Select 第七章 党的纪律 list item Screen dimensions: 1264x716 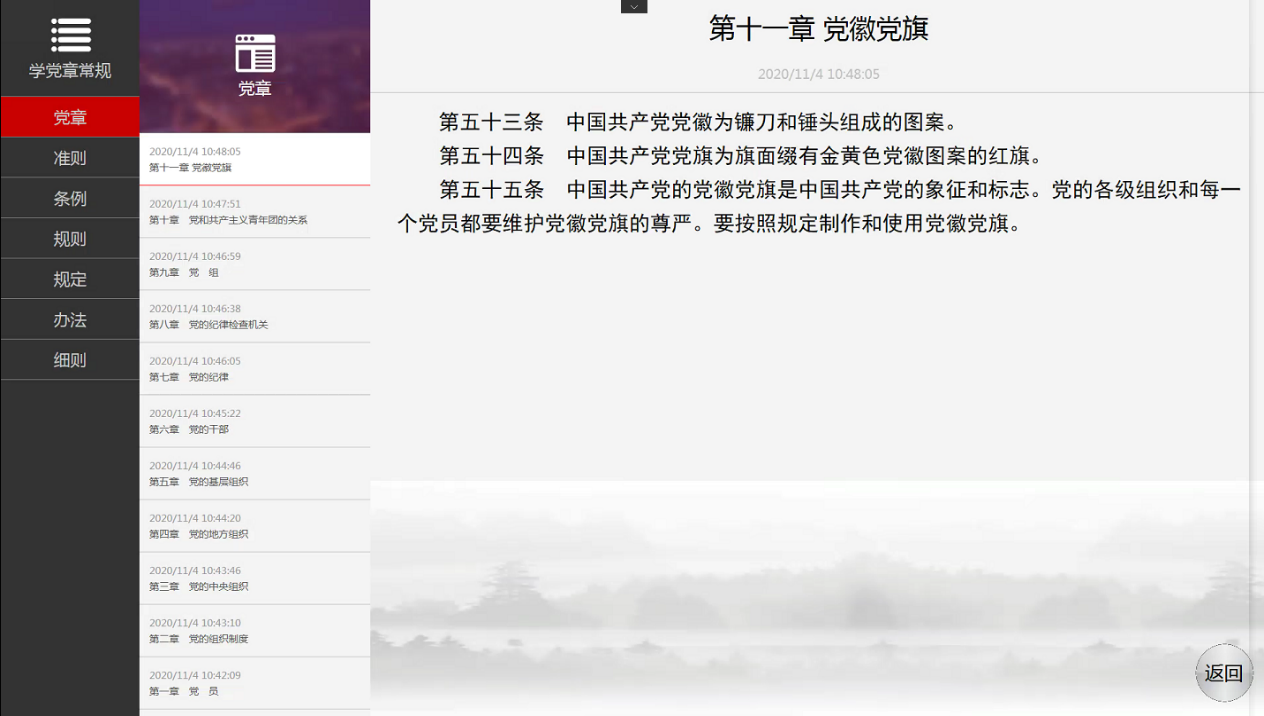pyautogui.click(x=254, y=369)
